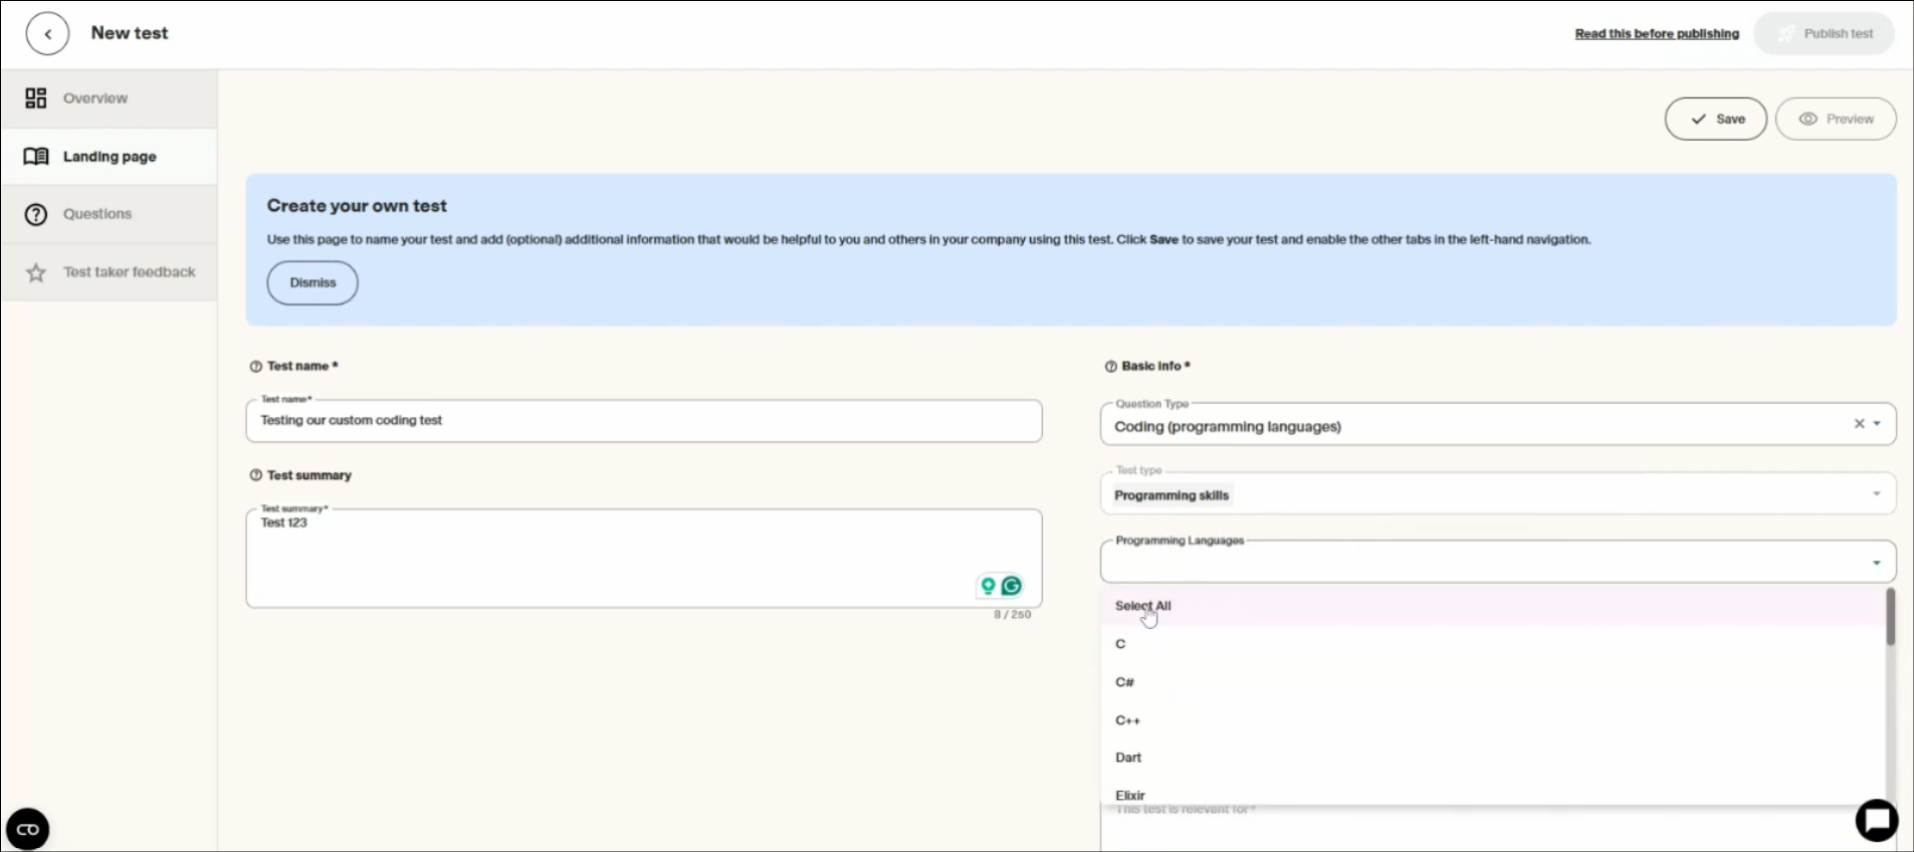Image resolution: width=1914 pixels, height=852 pixels.
Task: Open the Test type dropdown
Action: click(x=1876, y=494)
